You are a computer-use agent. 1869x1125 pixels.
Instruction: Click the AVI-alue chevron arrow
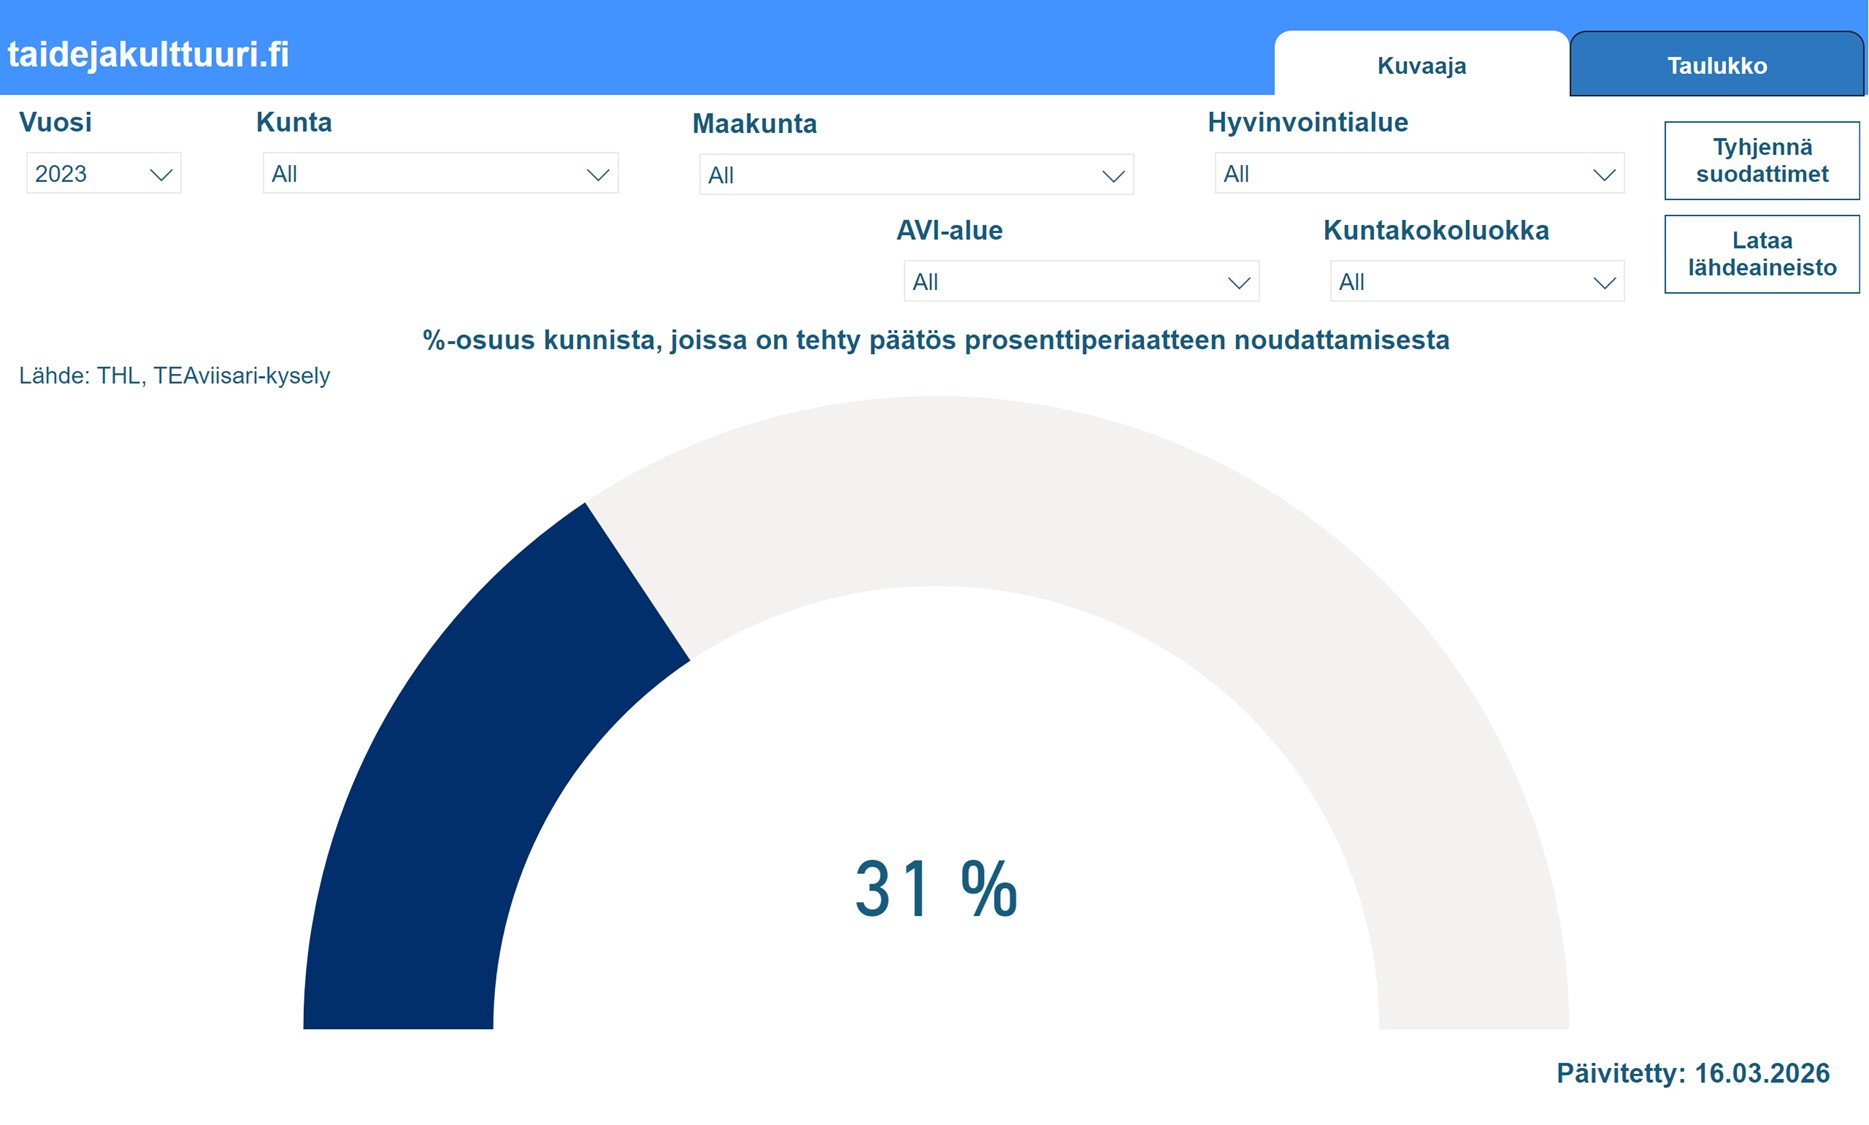point(1239,283)
